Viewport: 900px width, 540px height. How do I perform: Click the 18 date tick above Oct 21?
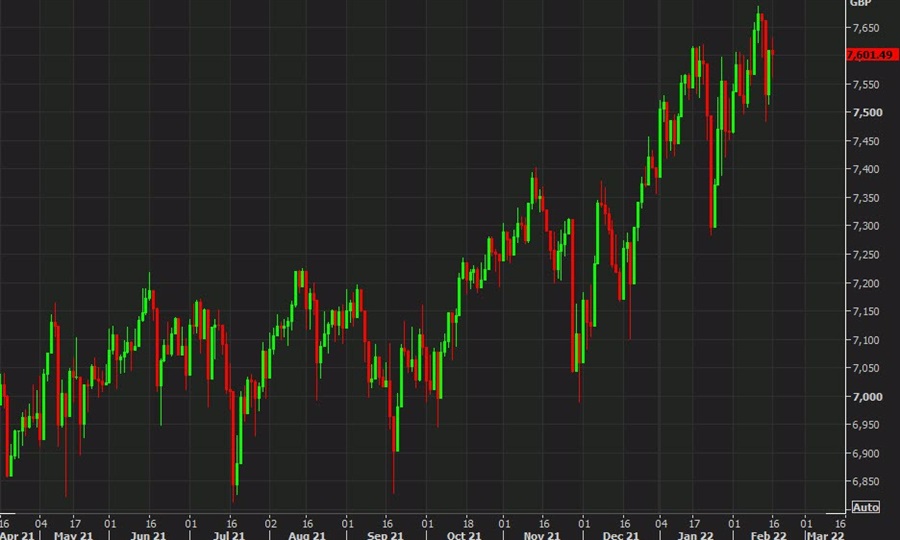(x=468, y=523)
